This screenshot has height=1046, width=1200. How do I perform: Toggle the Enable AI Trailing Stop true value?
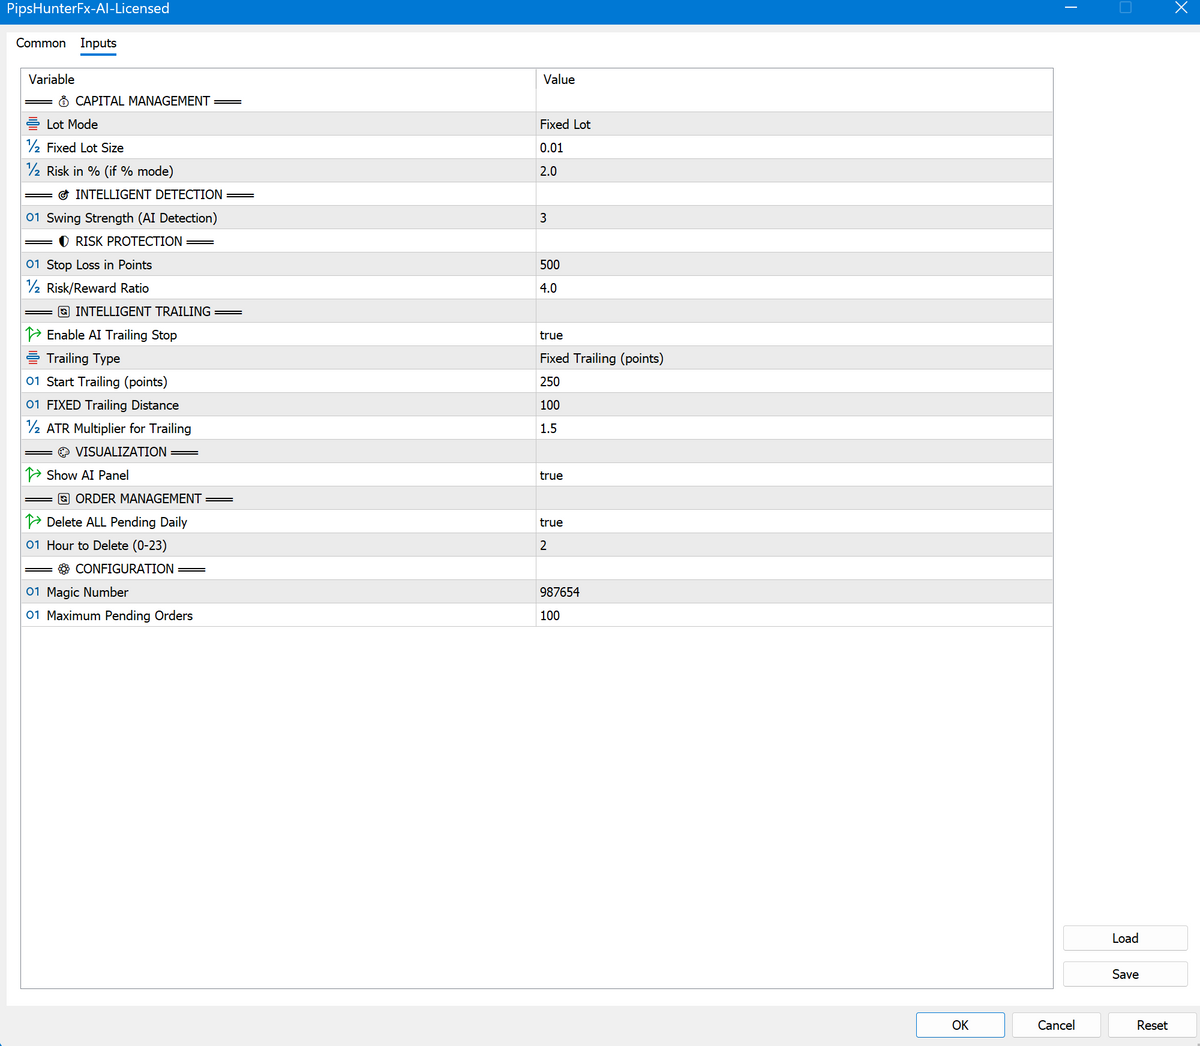point(551,335)
